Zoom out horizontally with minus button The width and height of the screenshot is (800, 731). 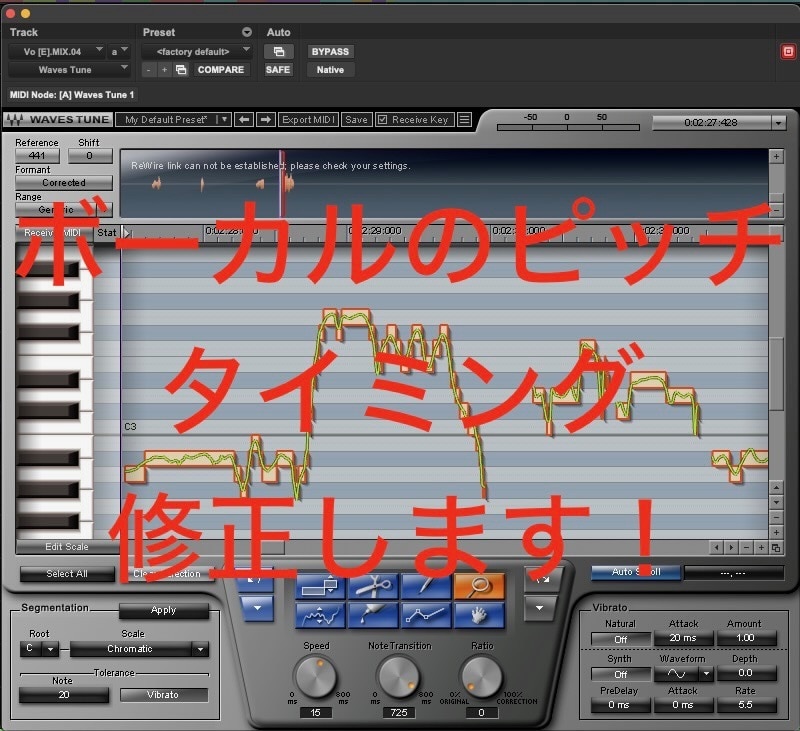746,547
